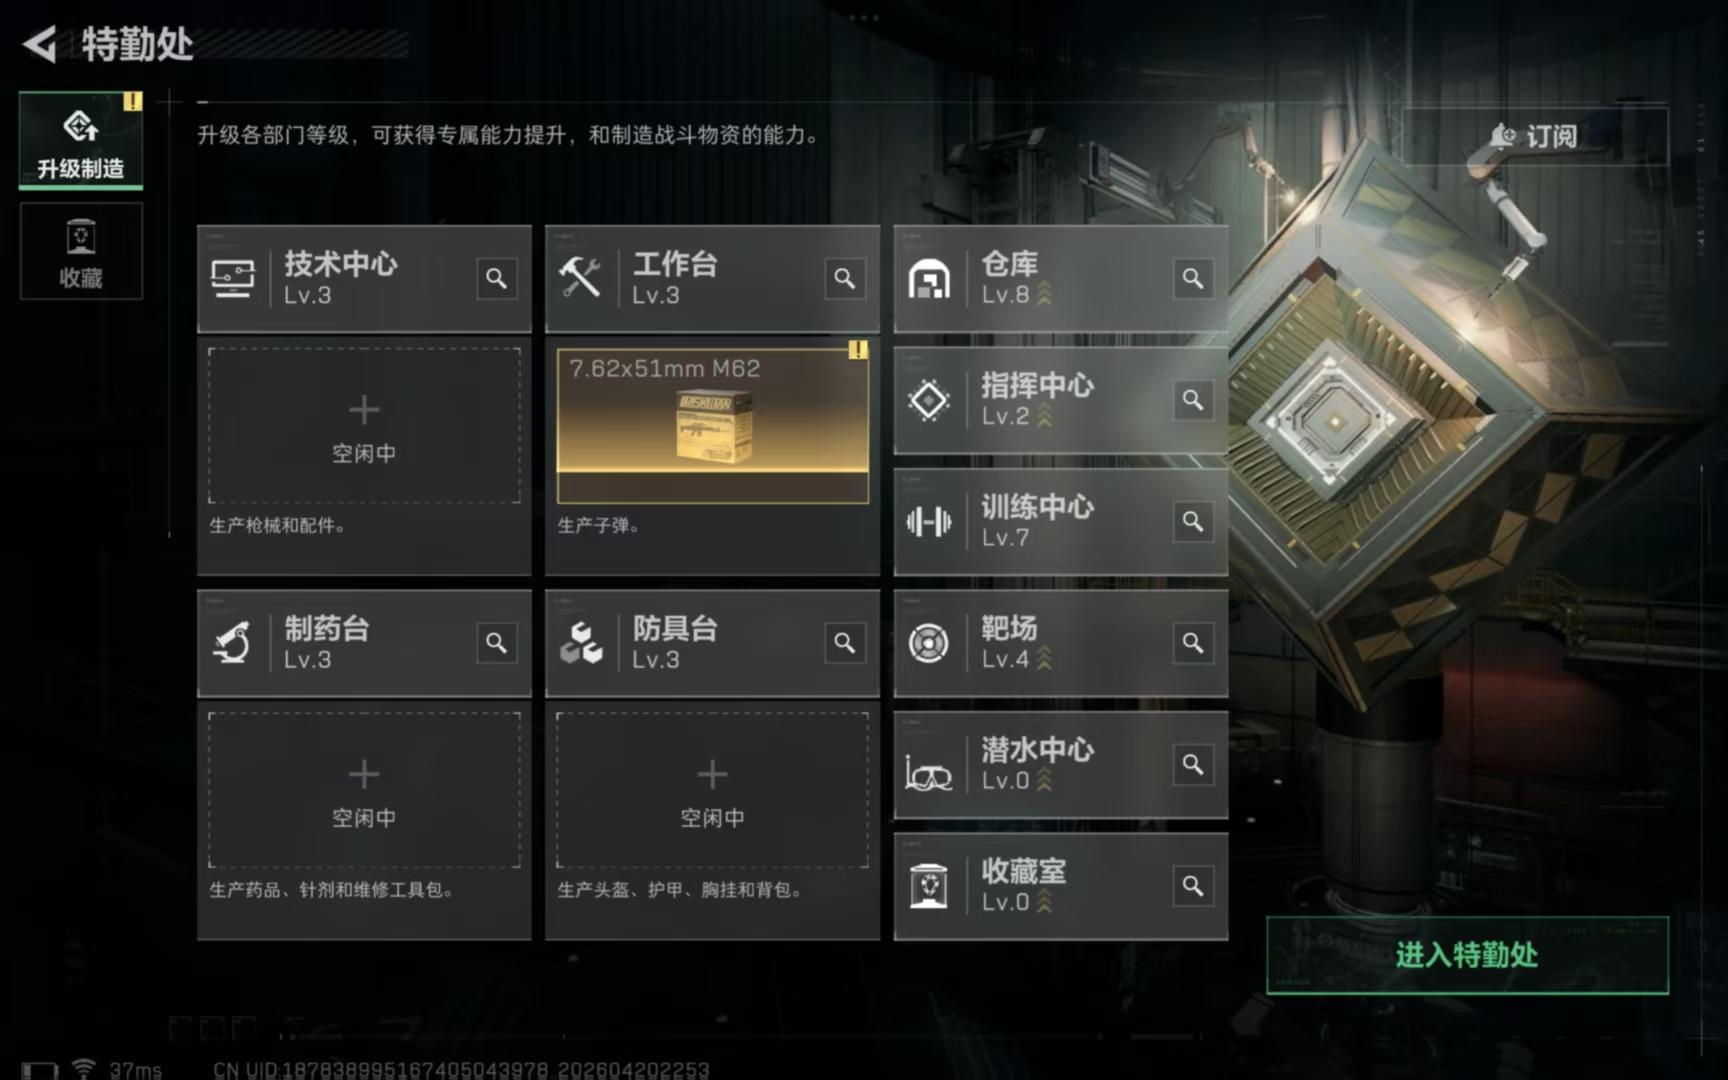
Task: Add production in idle 防具台 slot
Action: coord(712,790)
